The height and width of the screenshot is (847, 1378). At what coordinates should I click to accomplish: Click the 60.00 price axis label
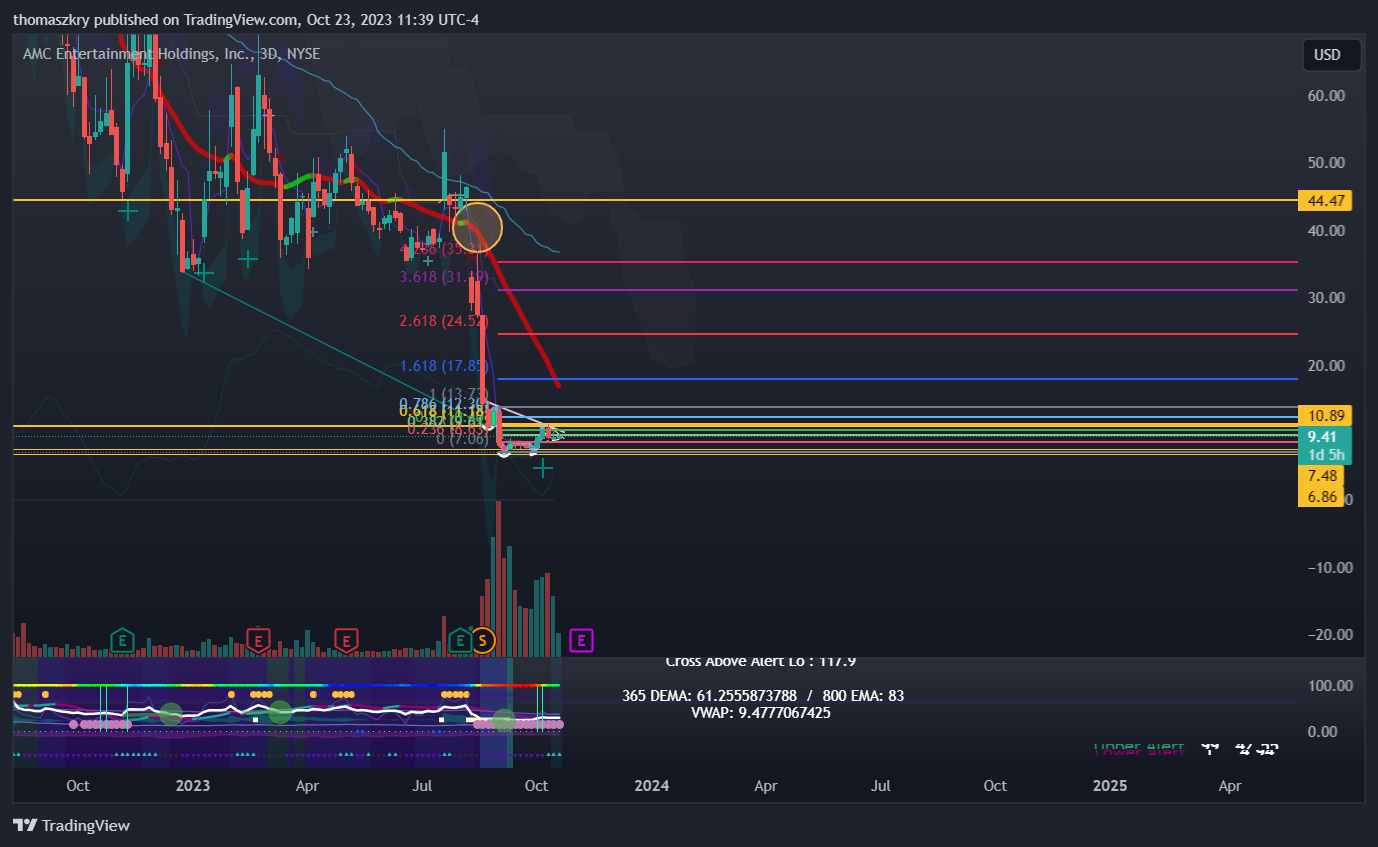(x=1326, y=95)
